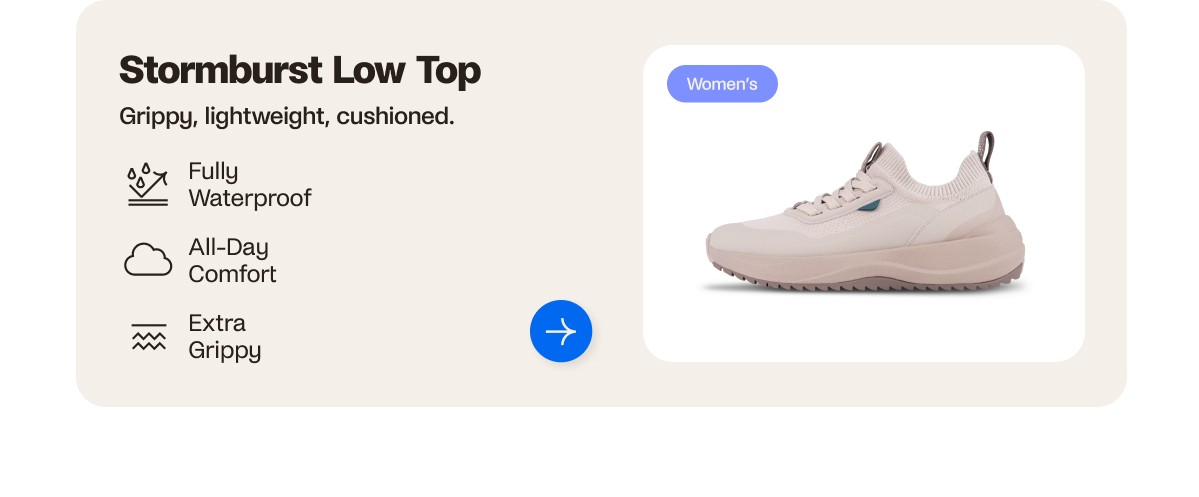Click the water droplets waterproof icon
This screenshot has height=497, width=1199.
pyautogui.click(x=147, y=184)
